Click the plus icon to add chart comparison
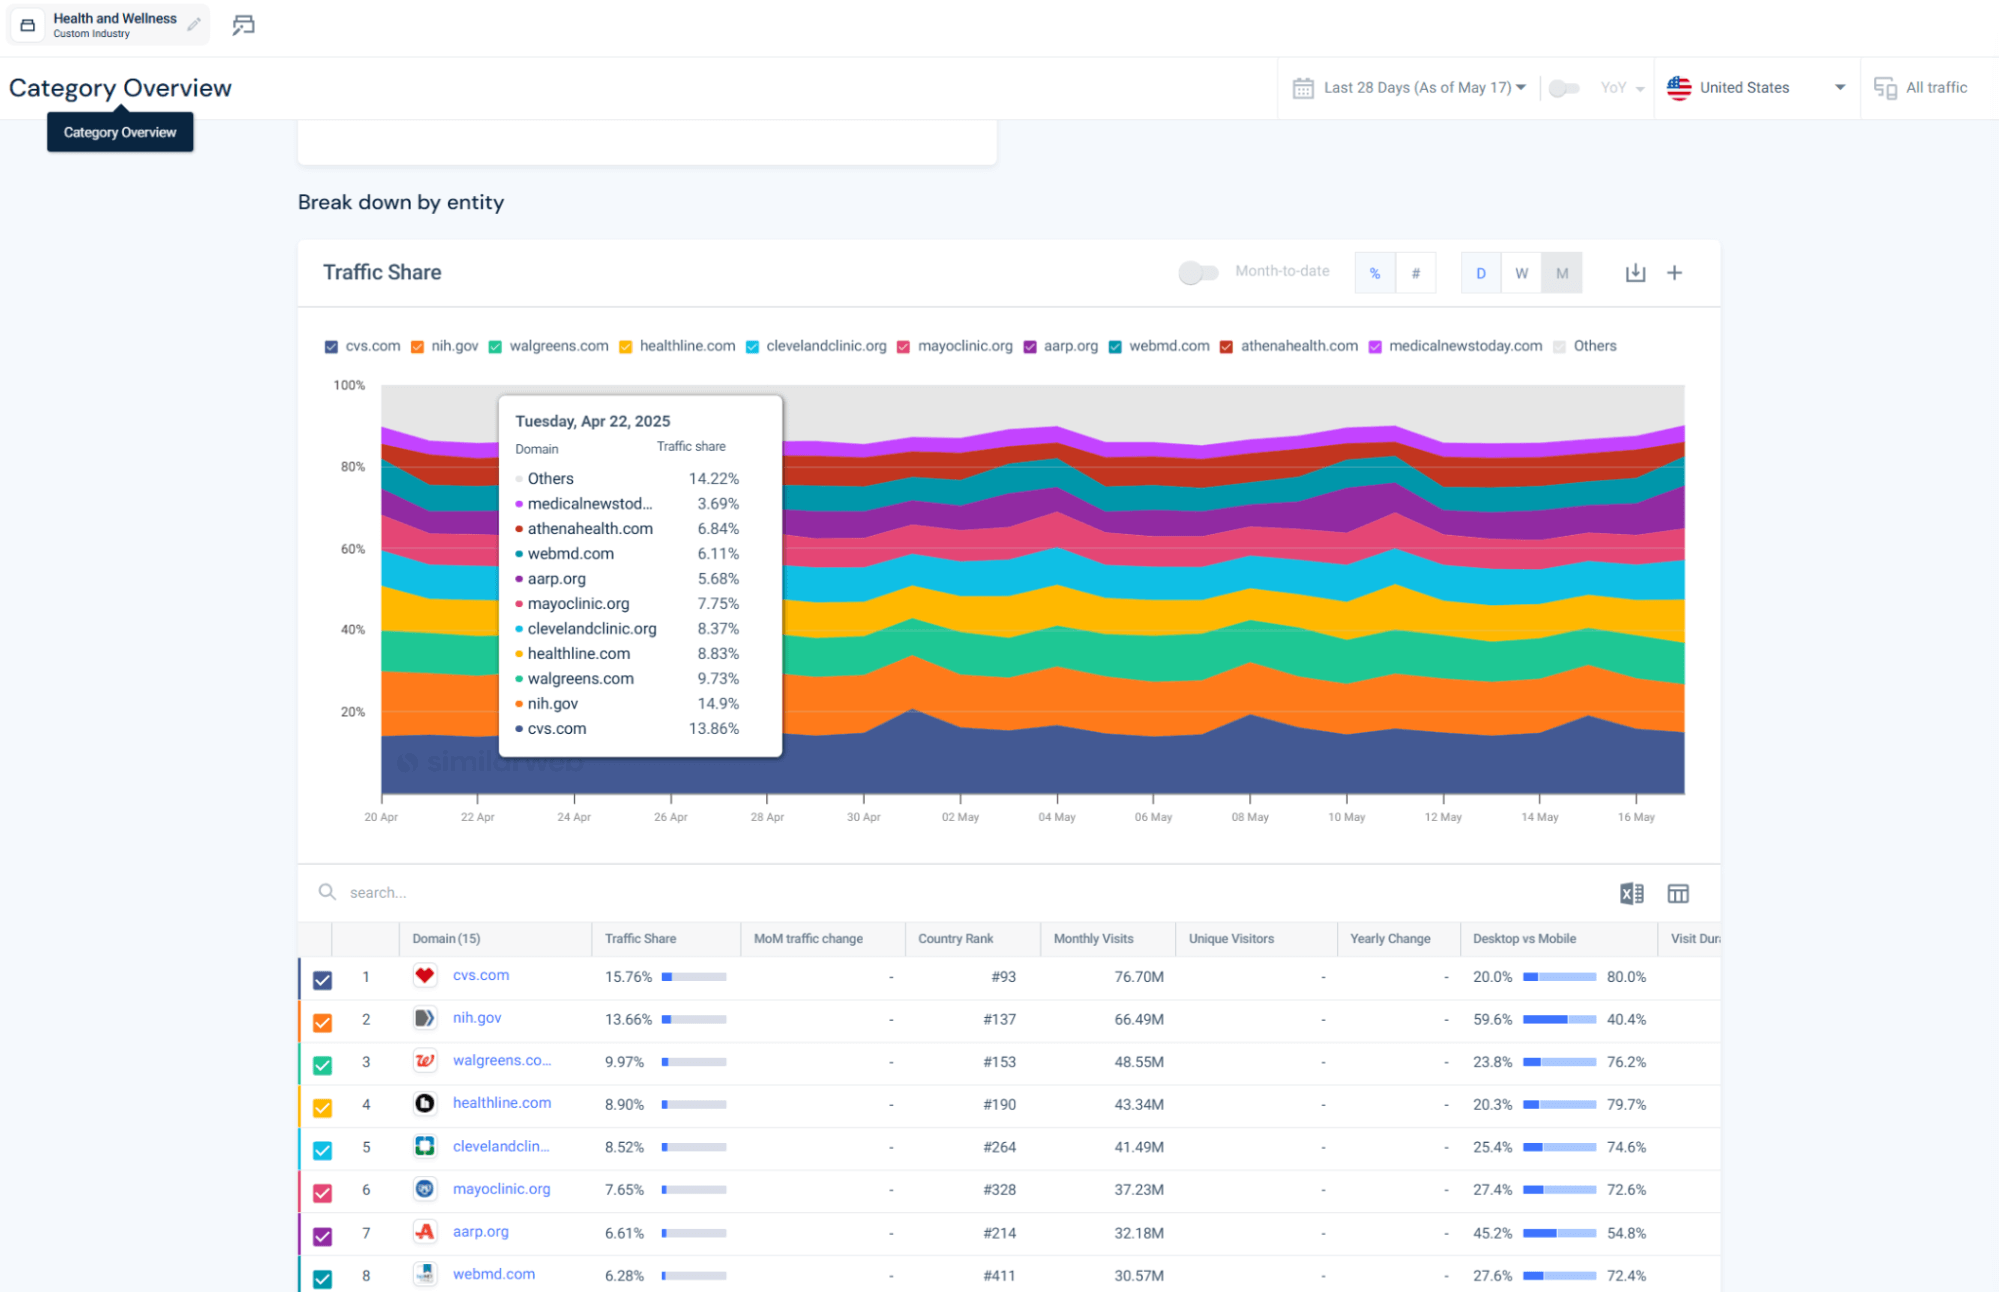Screen dimensions: 1999x1293 tap(1675, 272)
